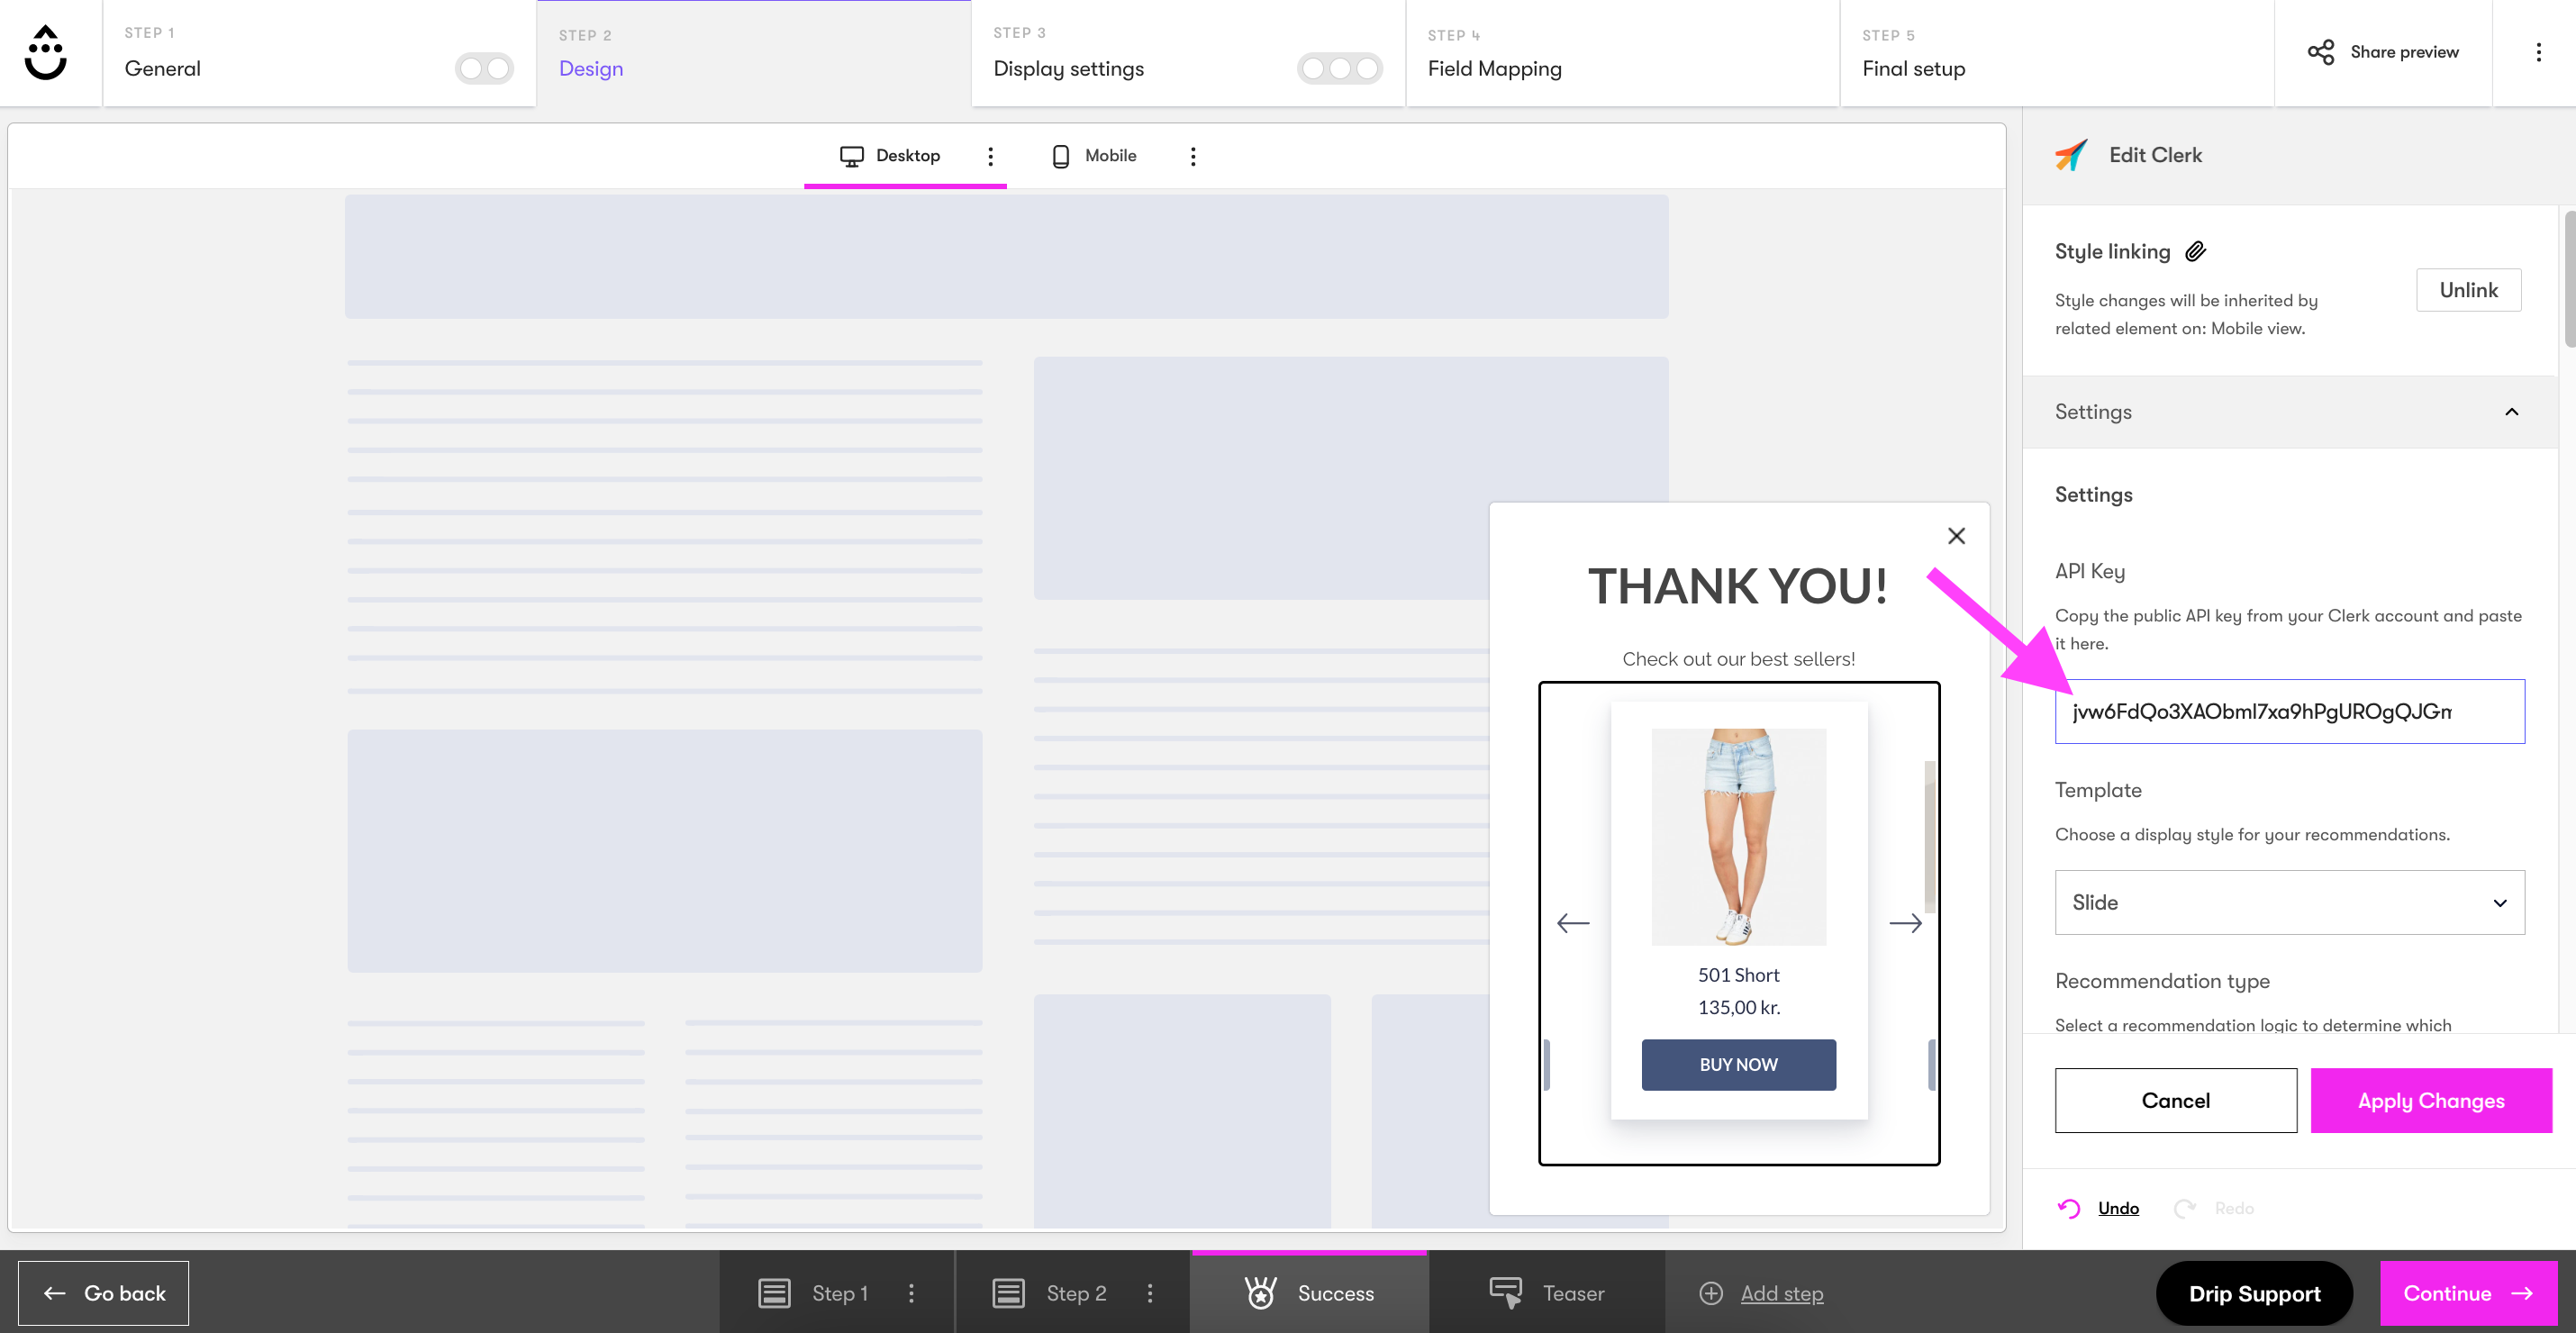Image resolution: width=2576 pixels, height=1333 pixels.
Task: Open Step 2 Design tab
Action: click(753, 53)
